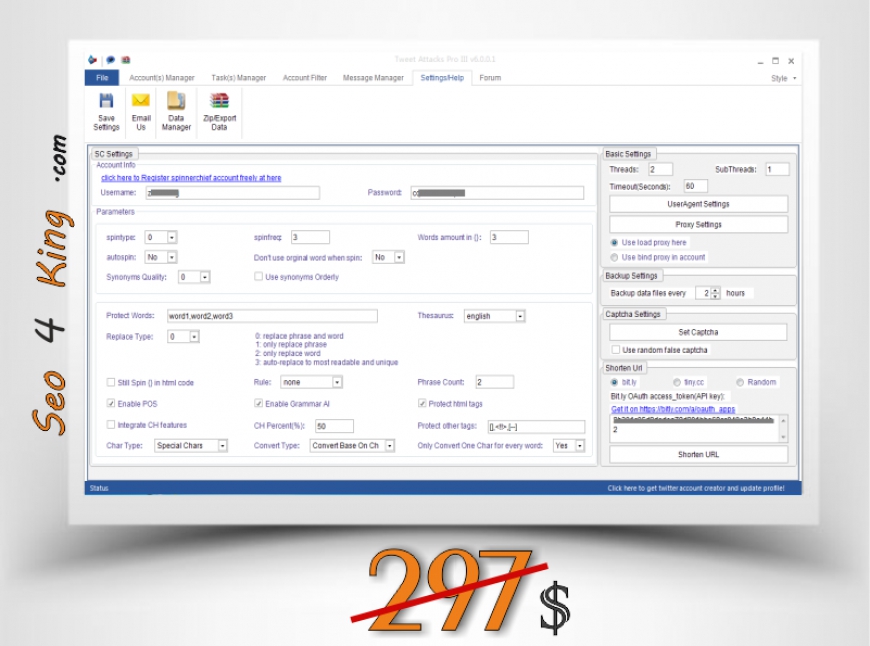870x646 pixels.
Task: Select the Random shorten url radio
Action: (x=740, y=382)
